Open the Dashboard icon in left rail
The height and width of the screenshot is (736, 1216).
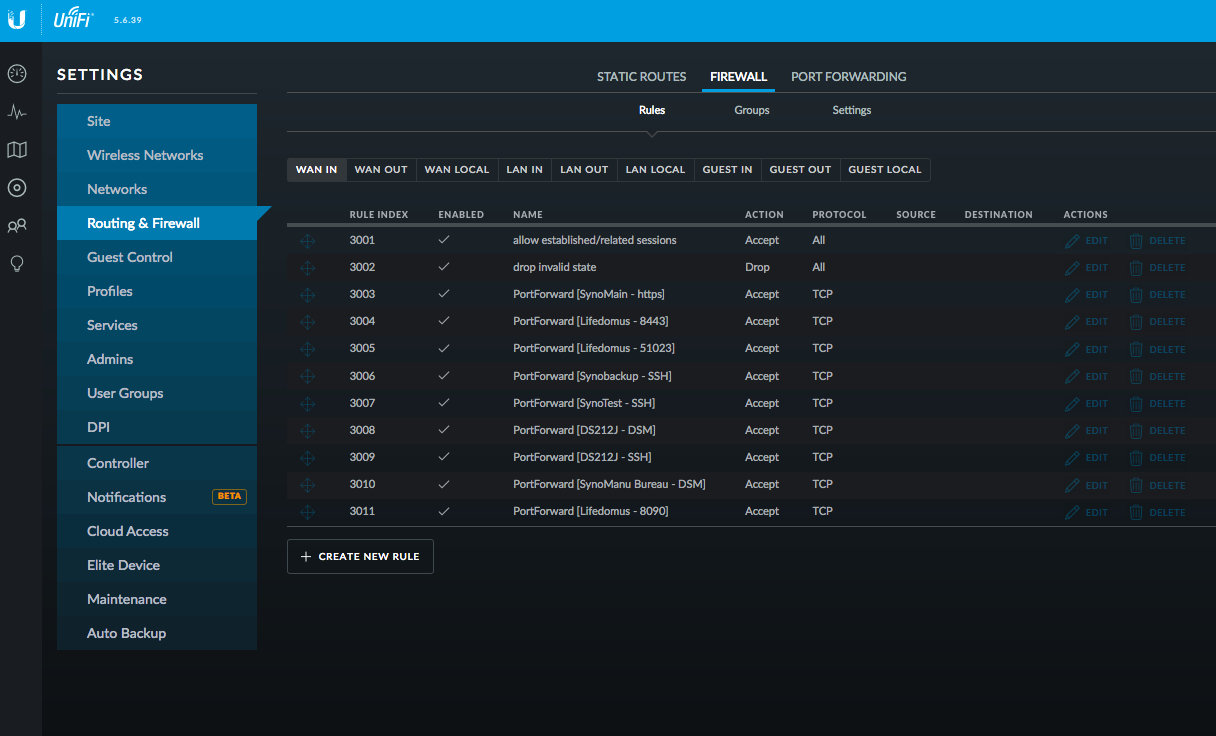tap(16, 74)
